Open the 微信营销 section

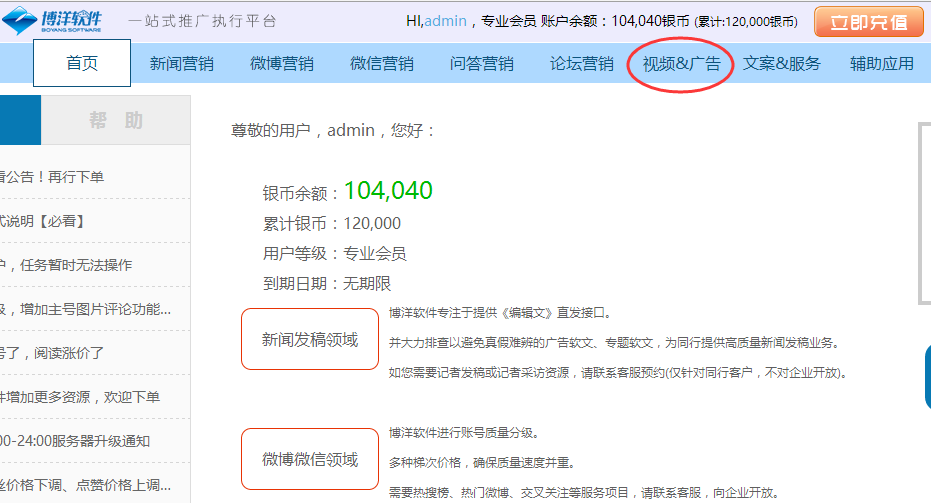(381, 64)
